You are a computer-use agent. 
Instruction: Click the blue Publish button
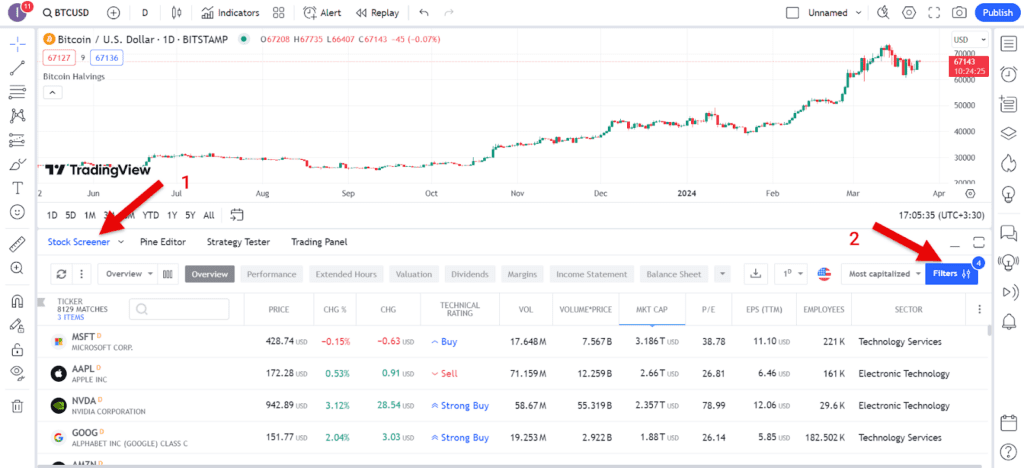click(997, 13)
